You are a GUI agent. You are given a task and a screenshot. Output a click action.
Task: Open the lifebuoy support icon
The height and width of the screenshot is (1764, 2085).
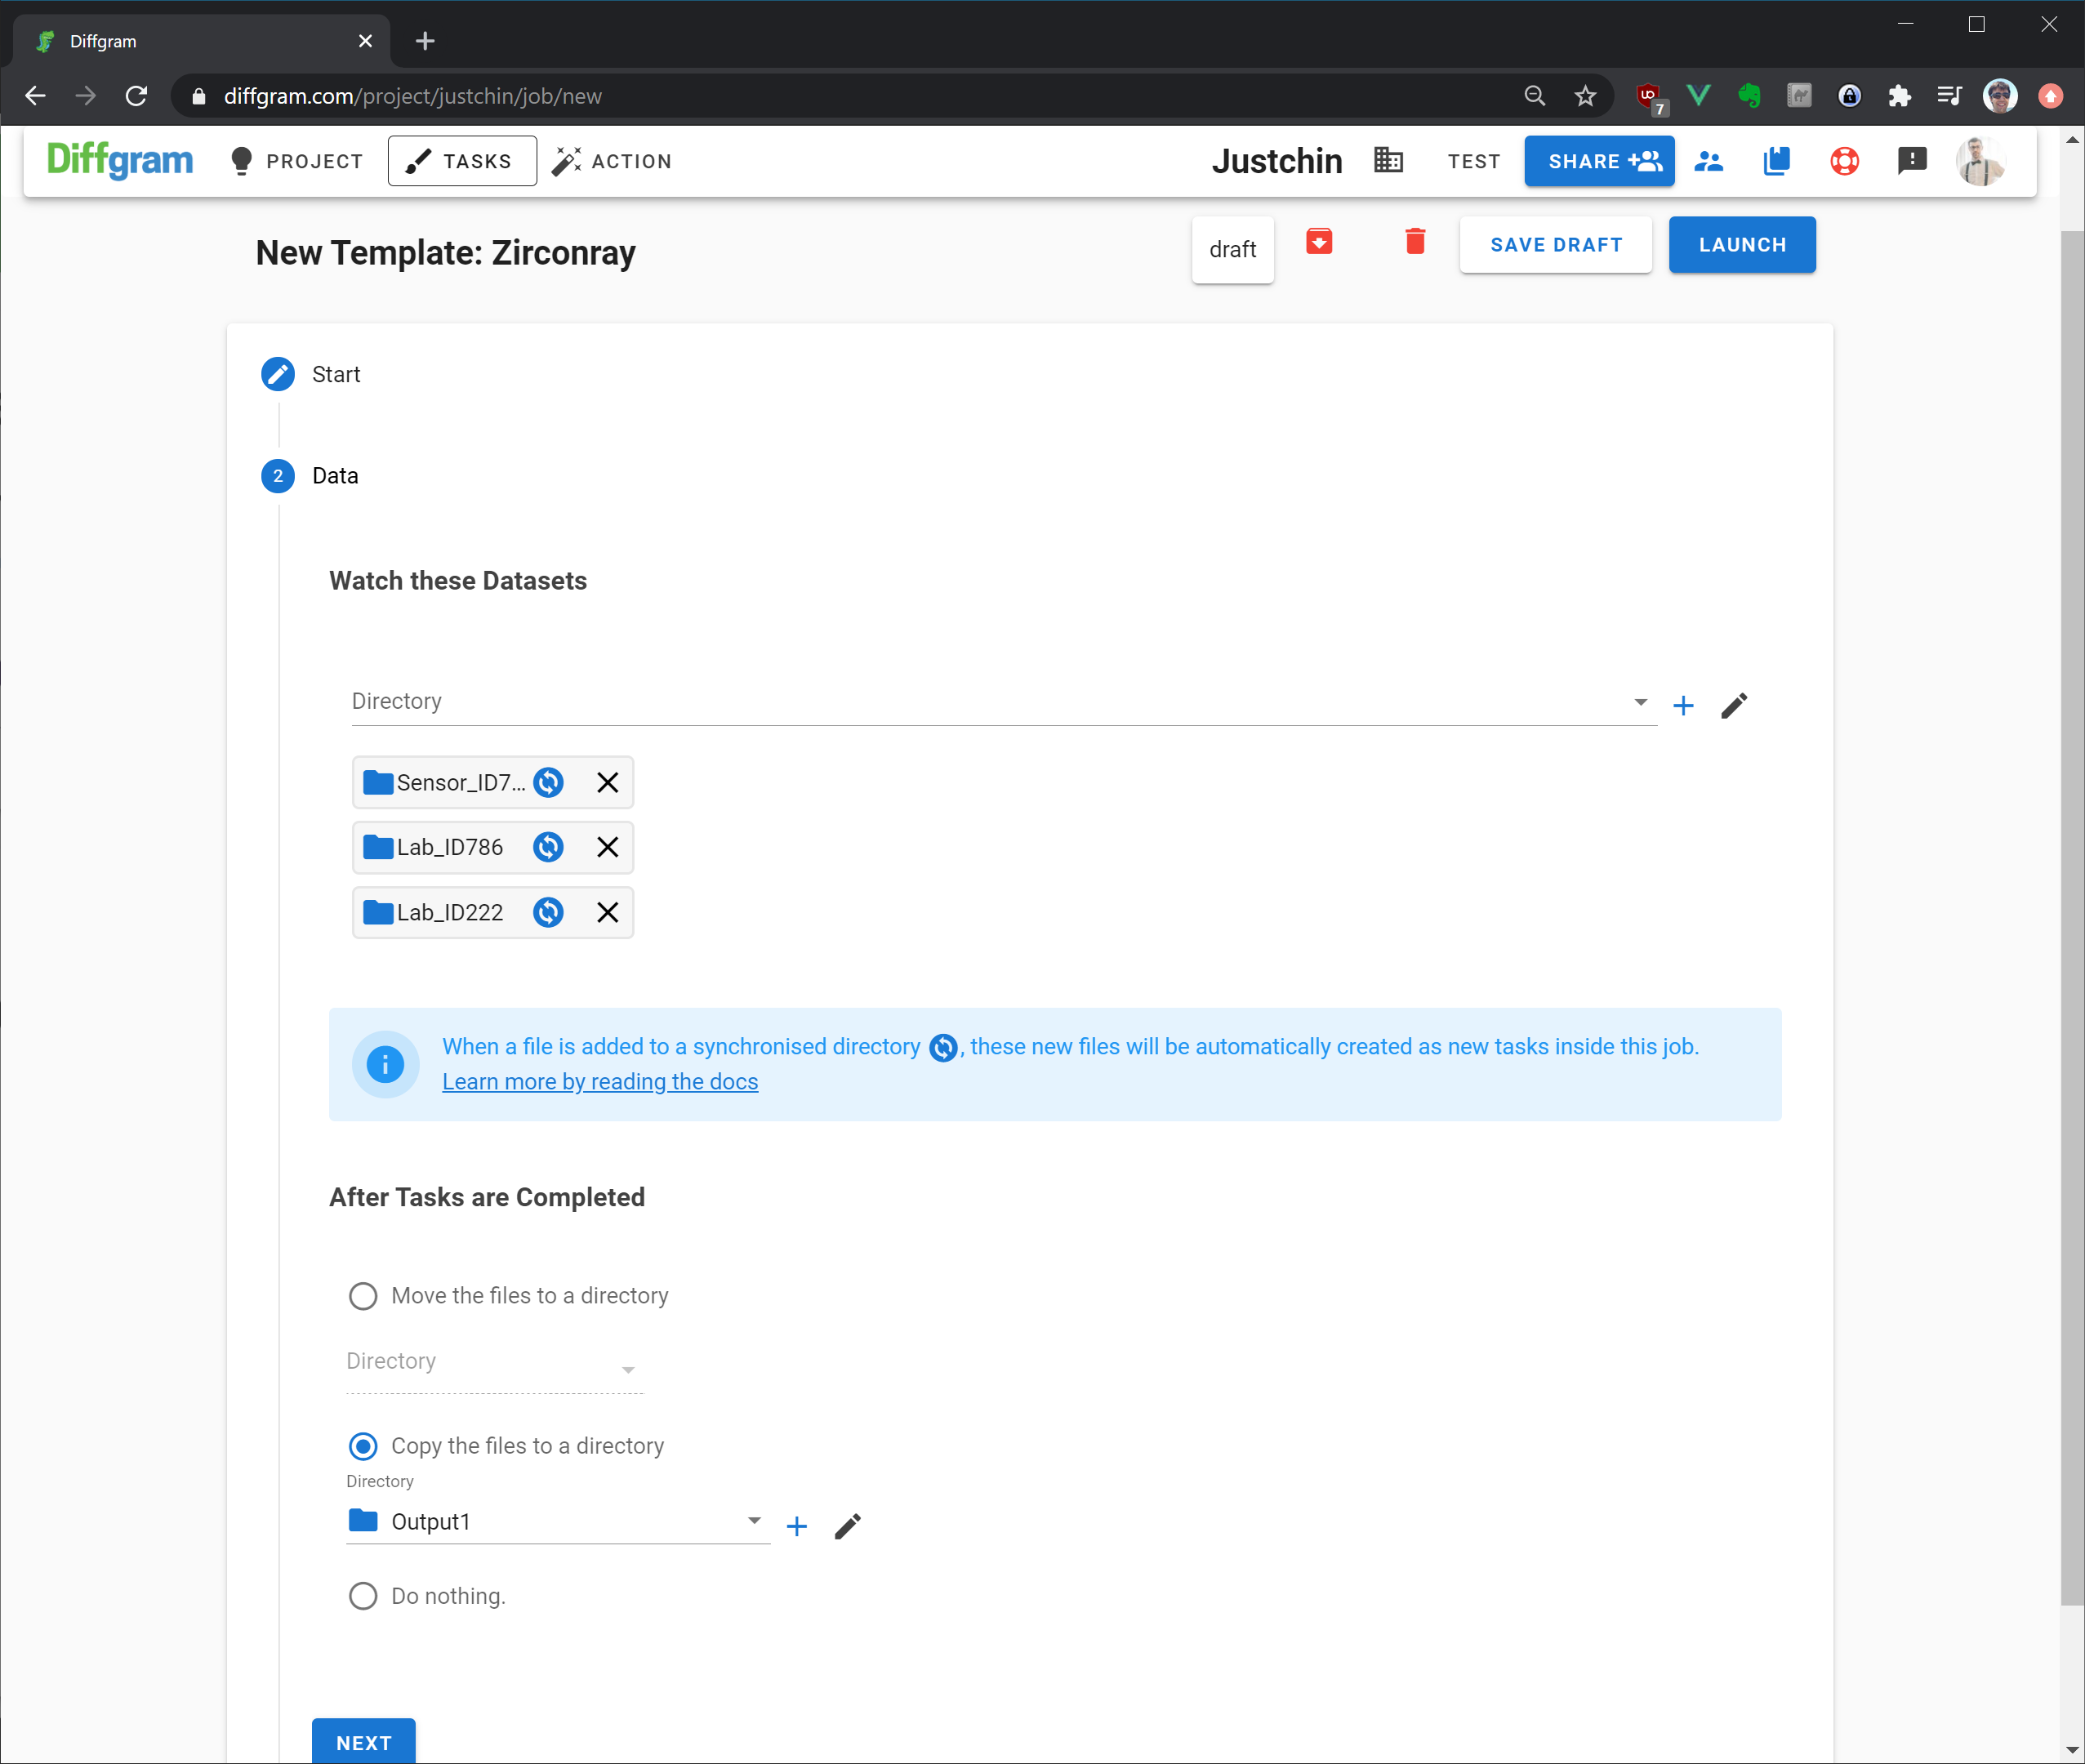[1844, 161]
